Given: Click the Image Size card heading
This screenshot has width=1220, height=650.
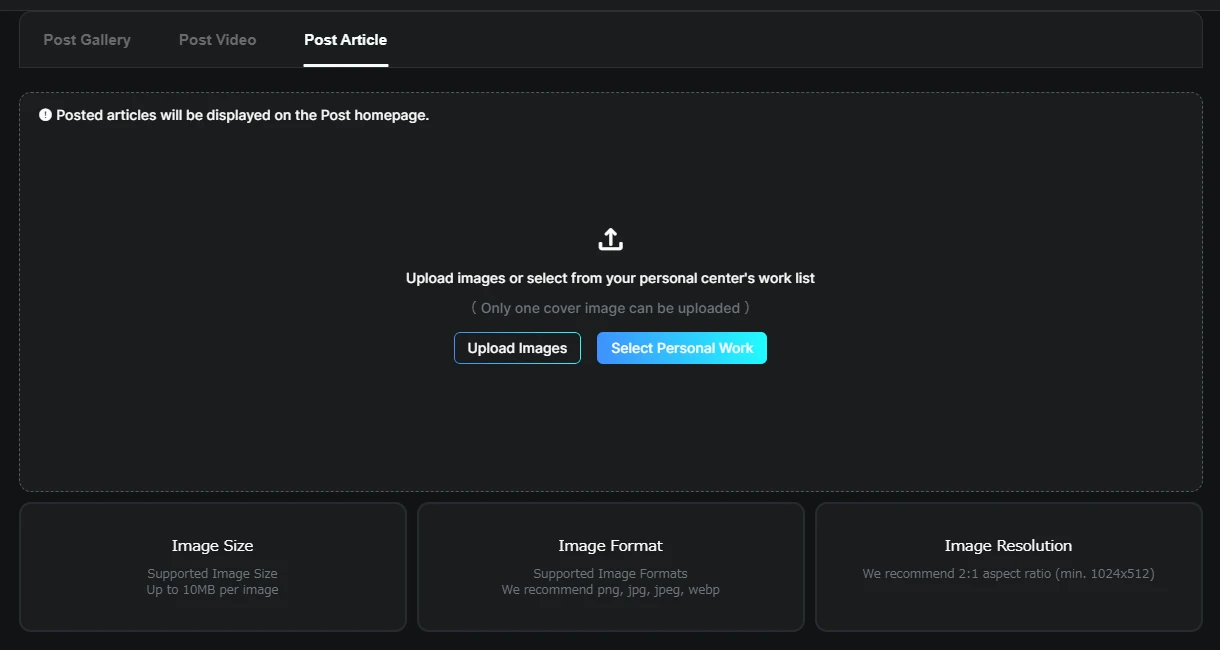Looking at the screenshot, I should pyautogui.click(x=212, y=546).
